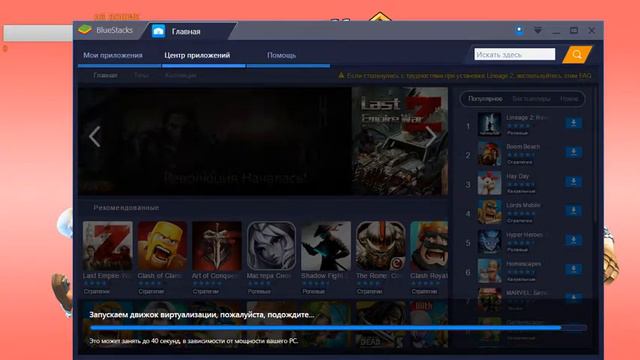The image size is (640, 360).
Task: Click the Рекомендованные section heading
Action: [126, 208]
